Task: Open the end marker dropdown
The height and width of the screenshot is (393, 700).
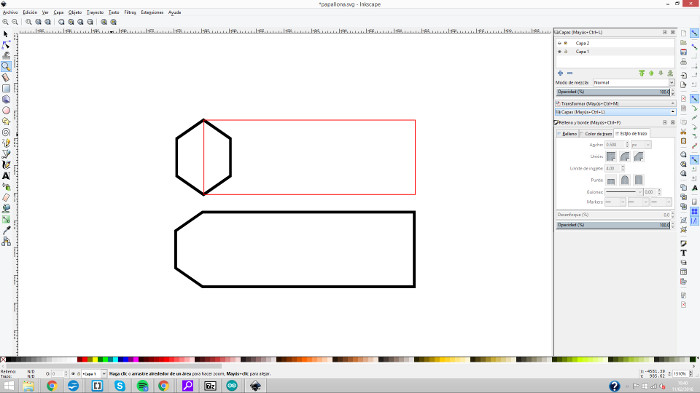Action: click(x=661, y=202)
